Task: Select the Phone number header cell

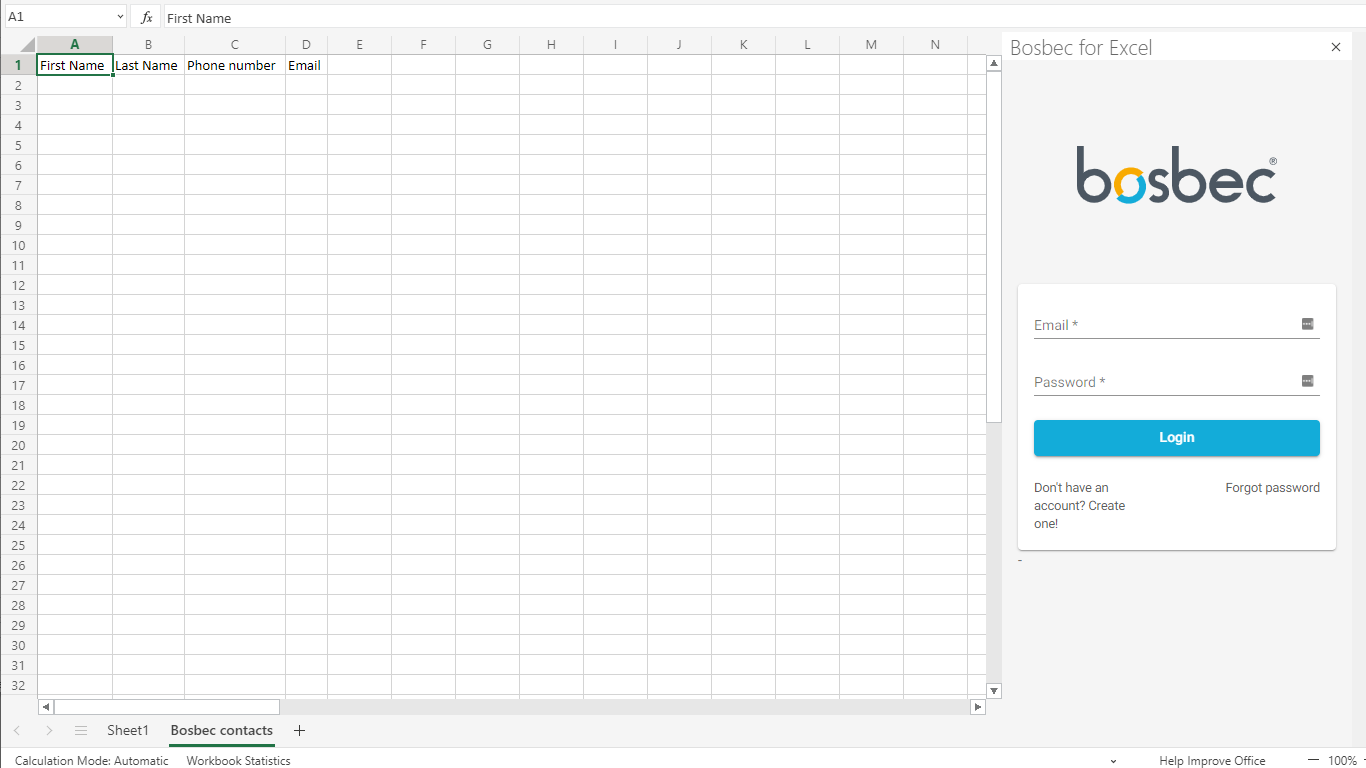Action: (x=234, y=65)
